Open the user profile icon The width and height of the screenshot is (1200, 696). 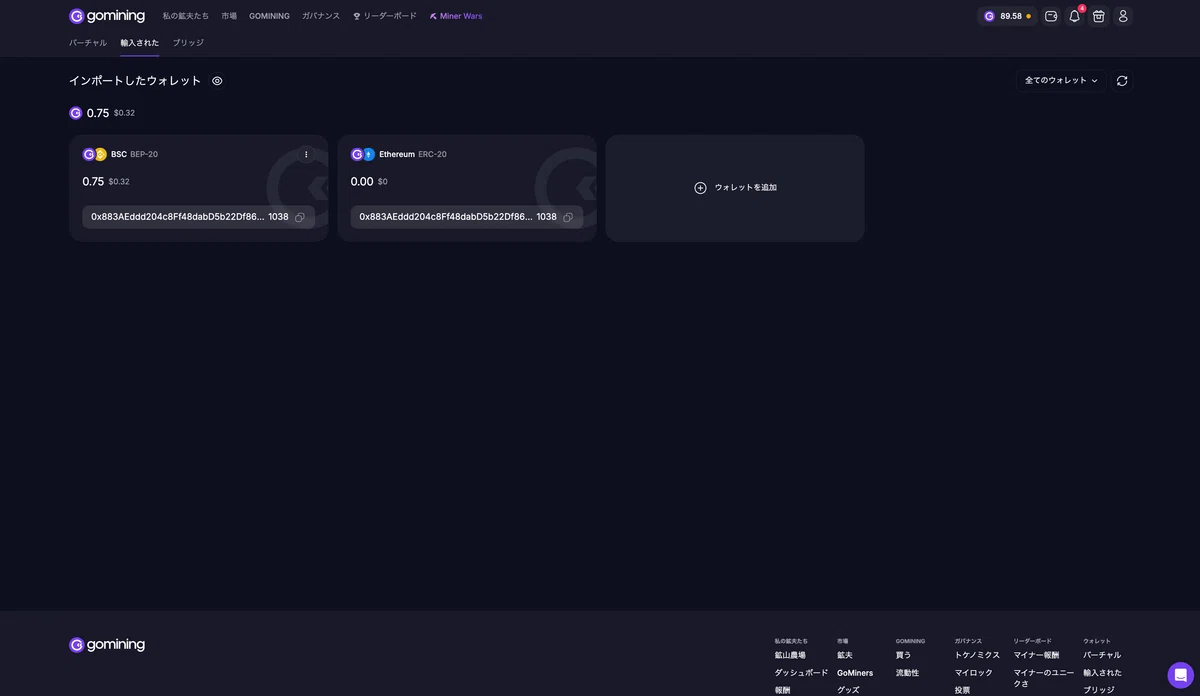pyautogui.click(x=1123, y=16)
